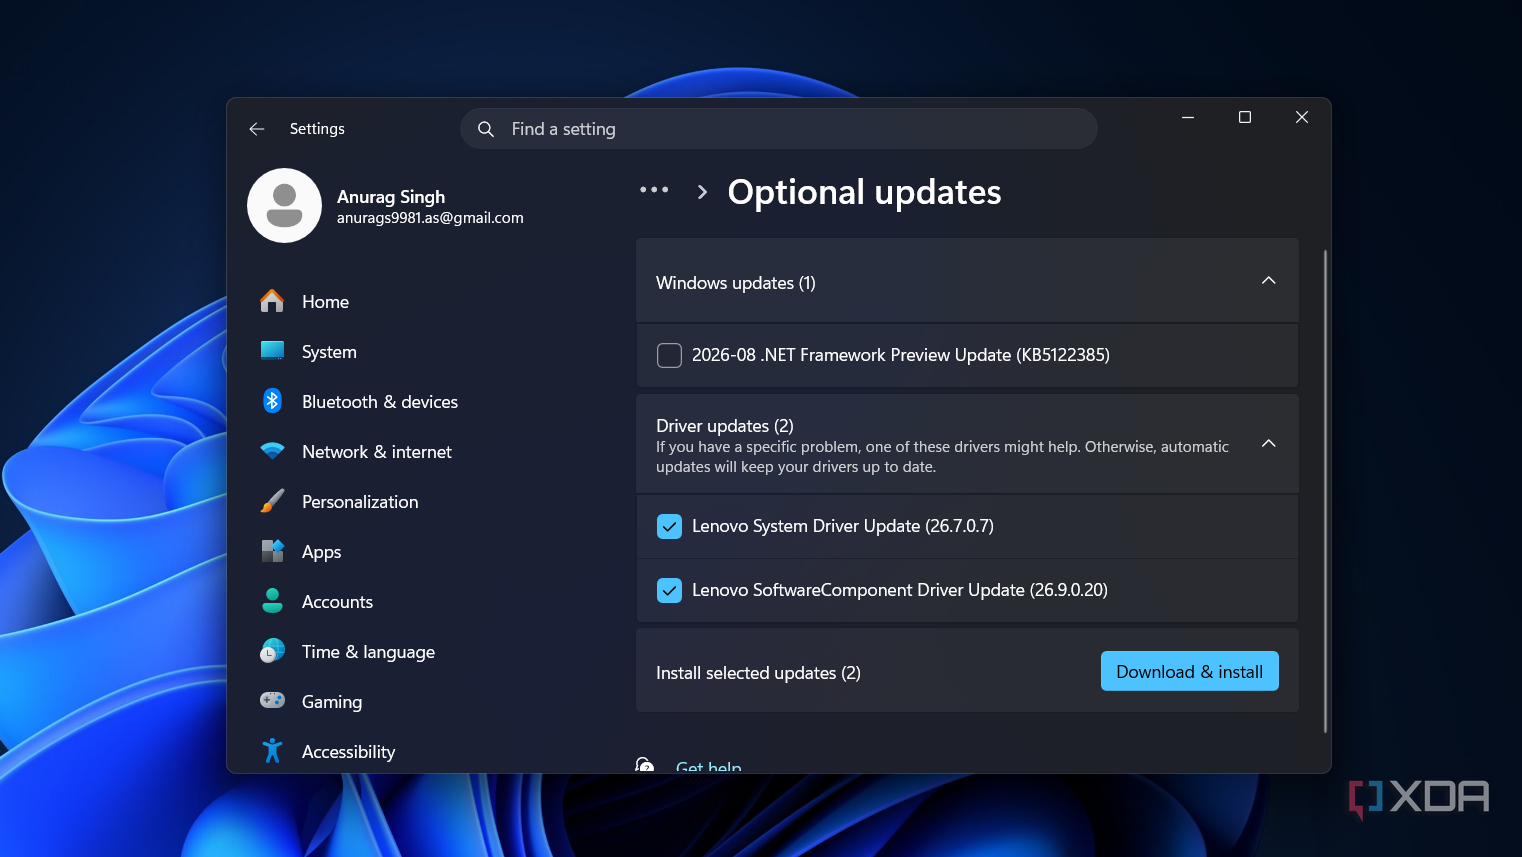Screen dimensions: 1522x857
Task: Click the Time & language clock icon
Action: (x=272, y=651)
